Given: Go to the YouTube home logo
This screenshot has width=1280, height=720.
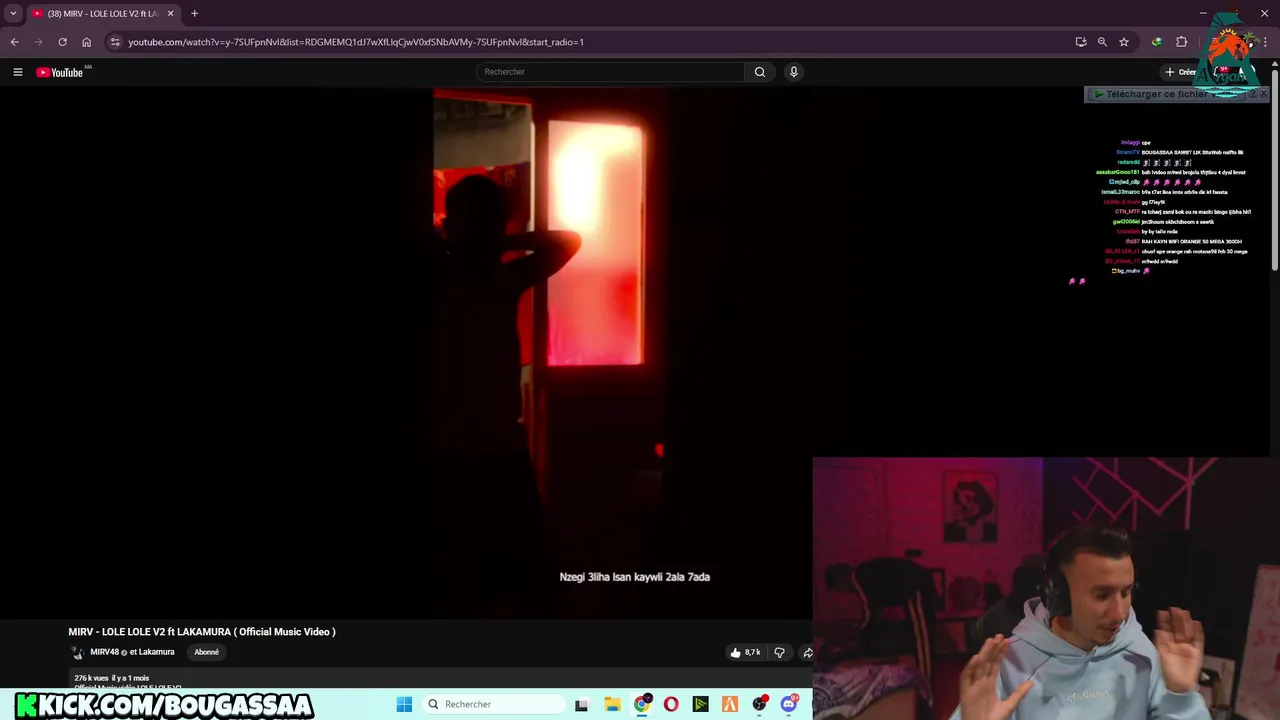Looking at the screenshot, I should click(x=60, y=72).
